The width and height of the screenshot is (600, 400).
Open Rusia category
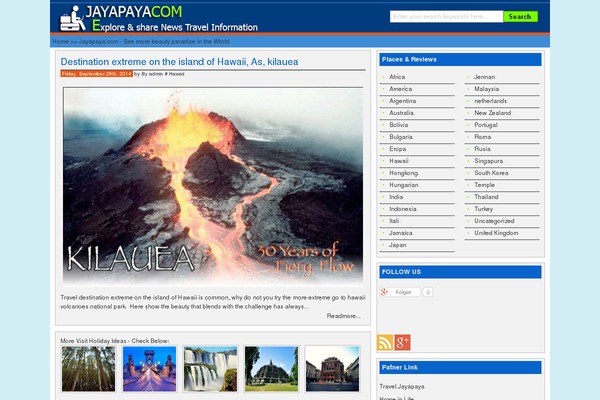pyautogui.click(x=482, y=149)
